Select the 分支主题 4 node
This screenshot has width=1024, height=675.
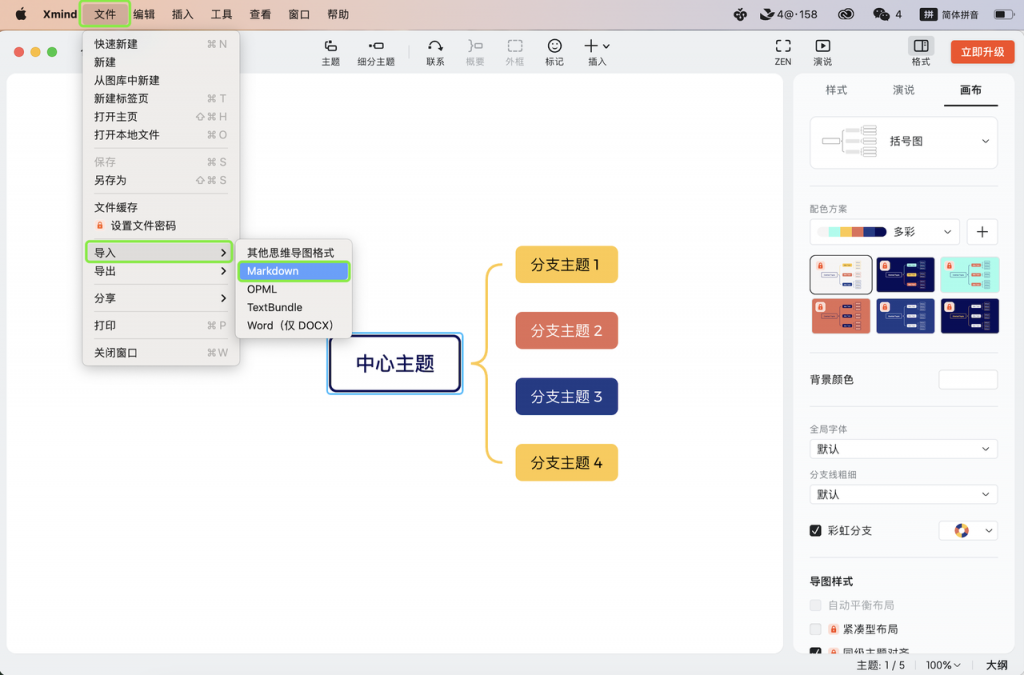(566, 462)
